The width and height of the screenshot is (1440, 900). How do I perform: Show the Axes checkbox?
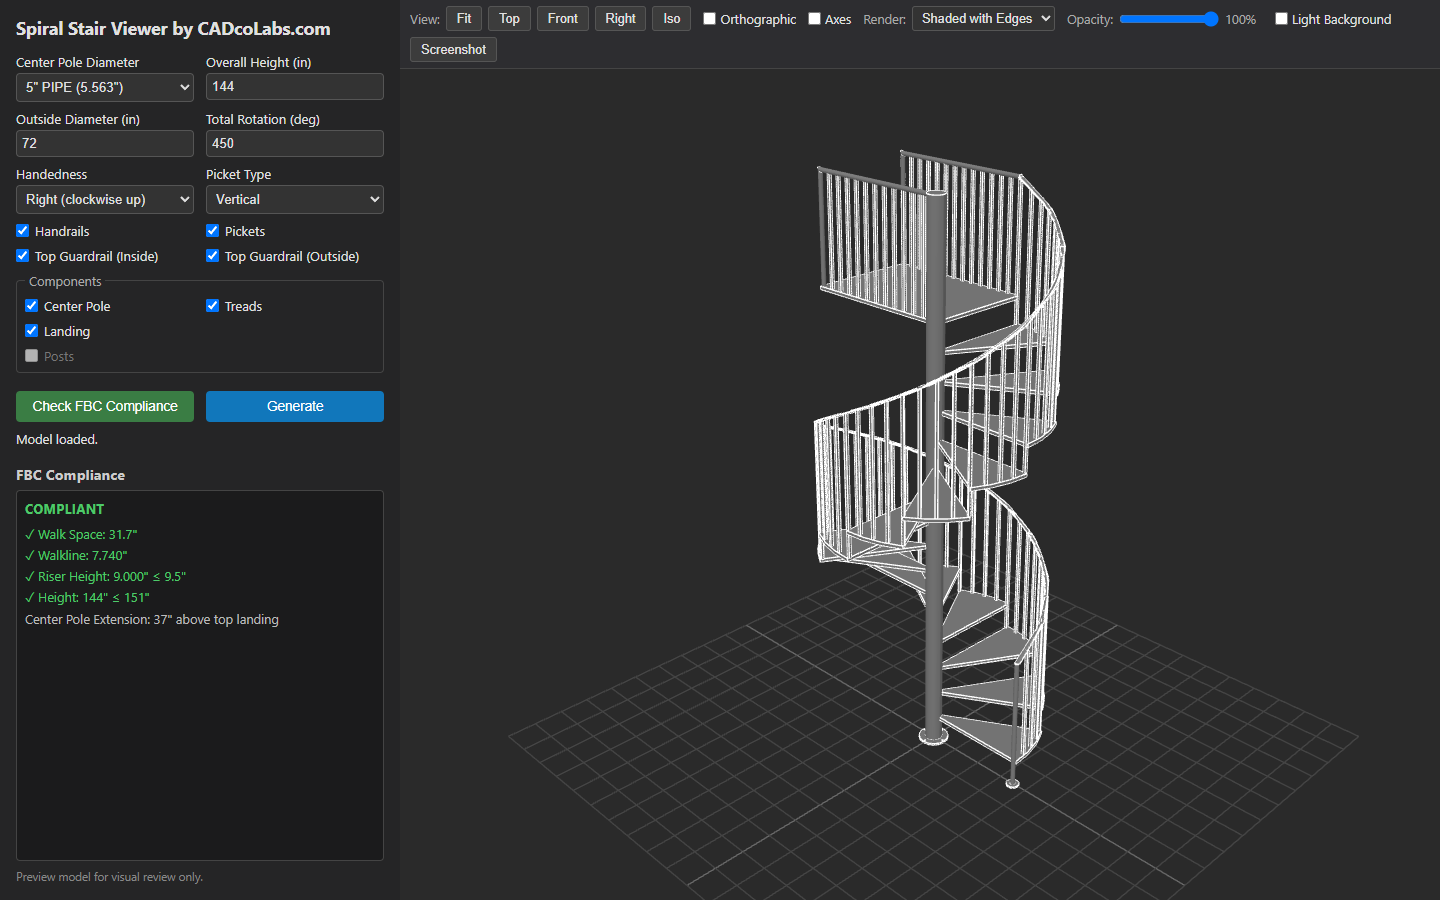tap(814, 19)
